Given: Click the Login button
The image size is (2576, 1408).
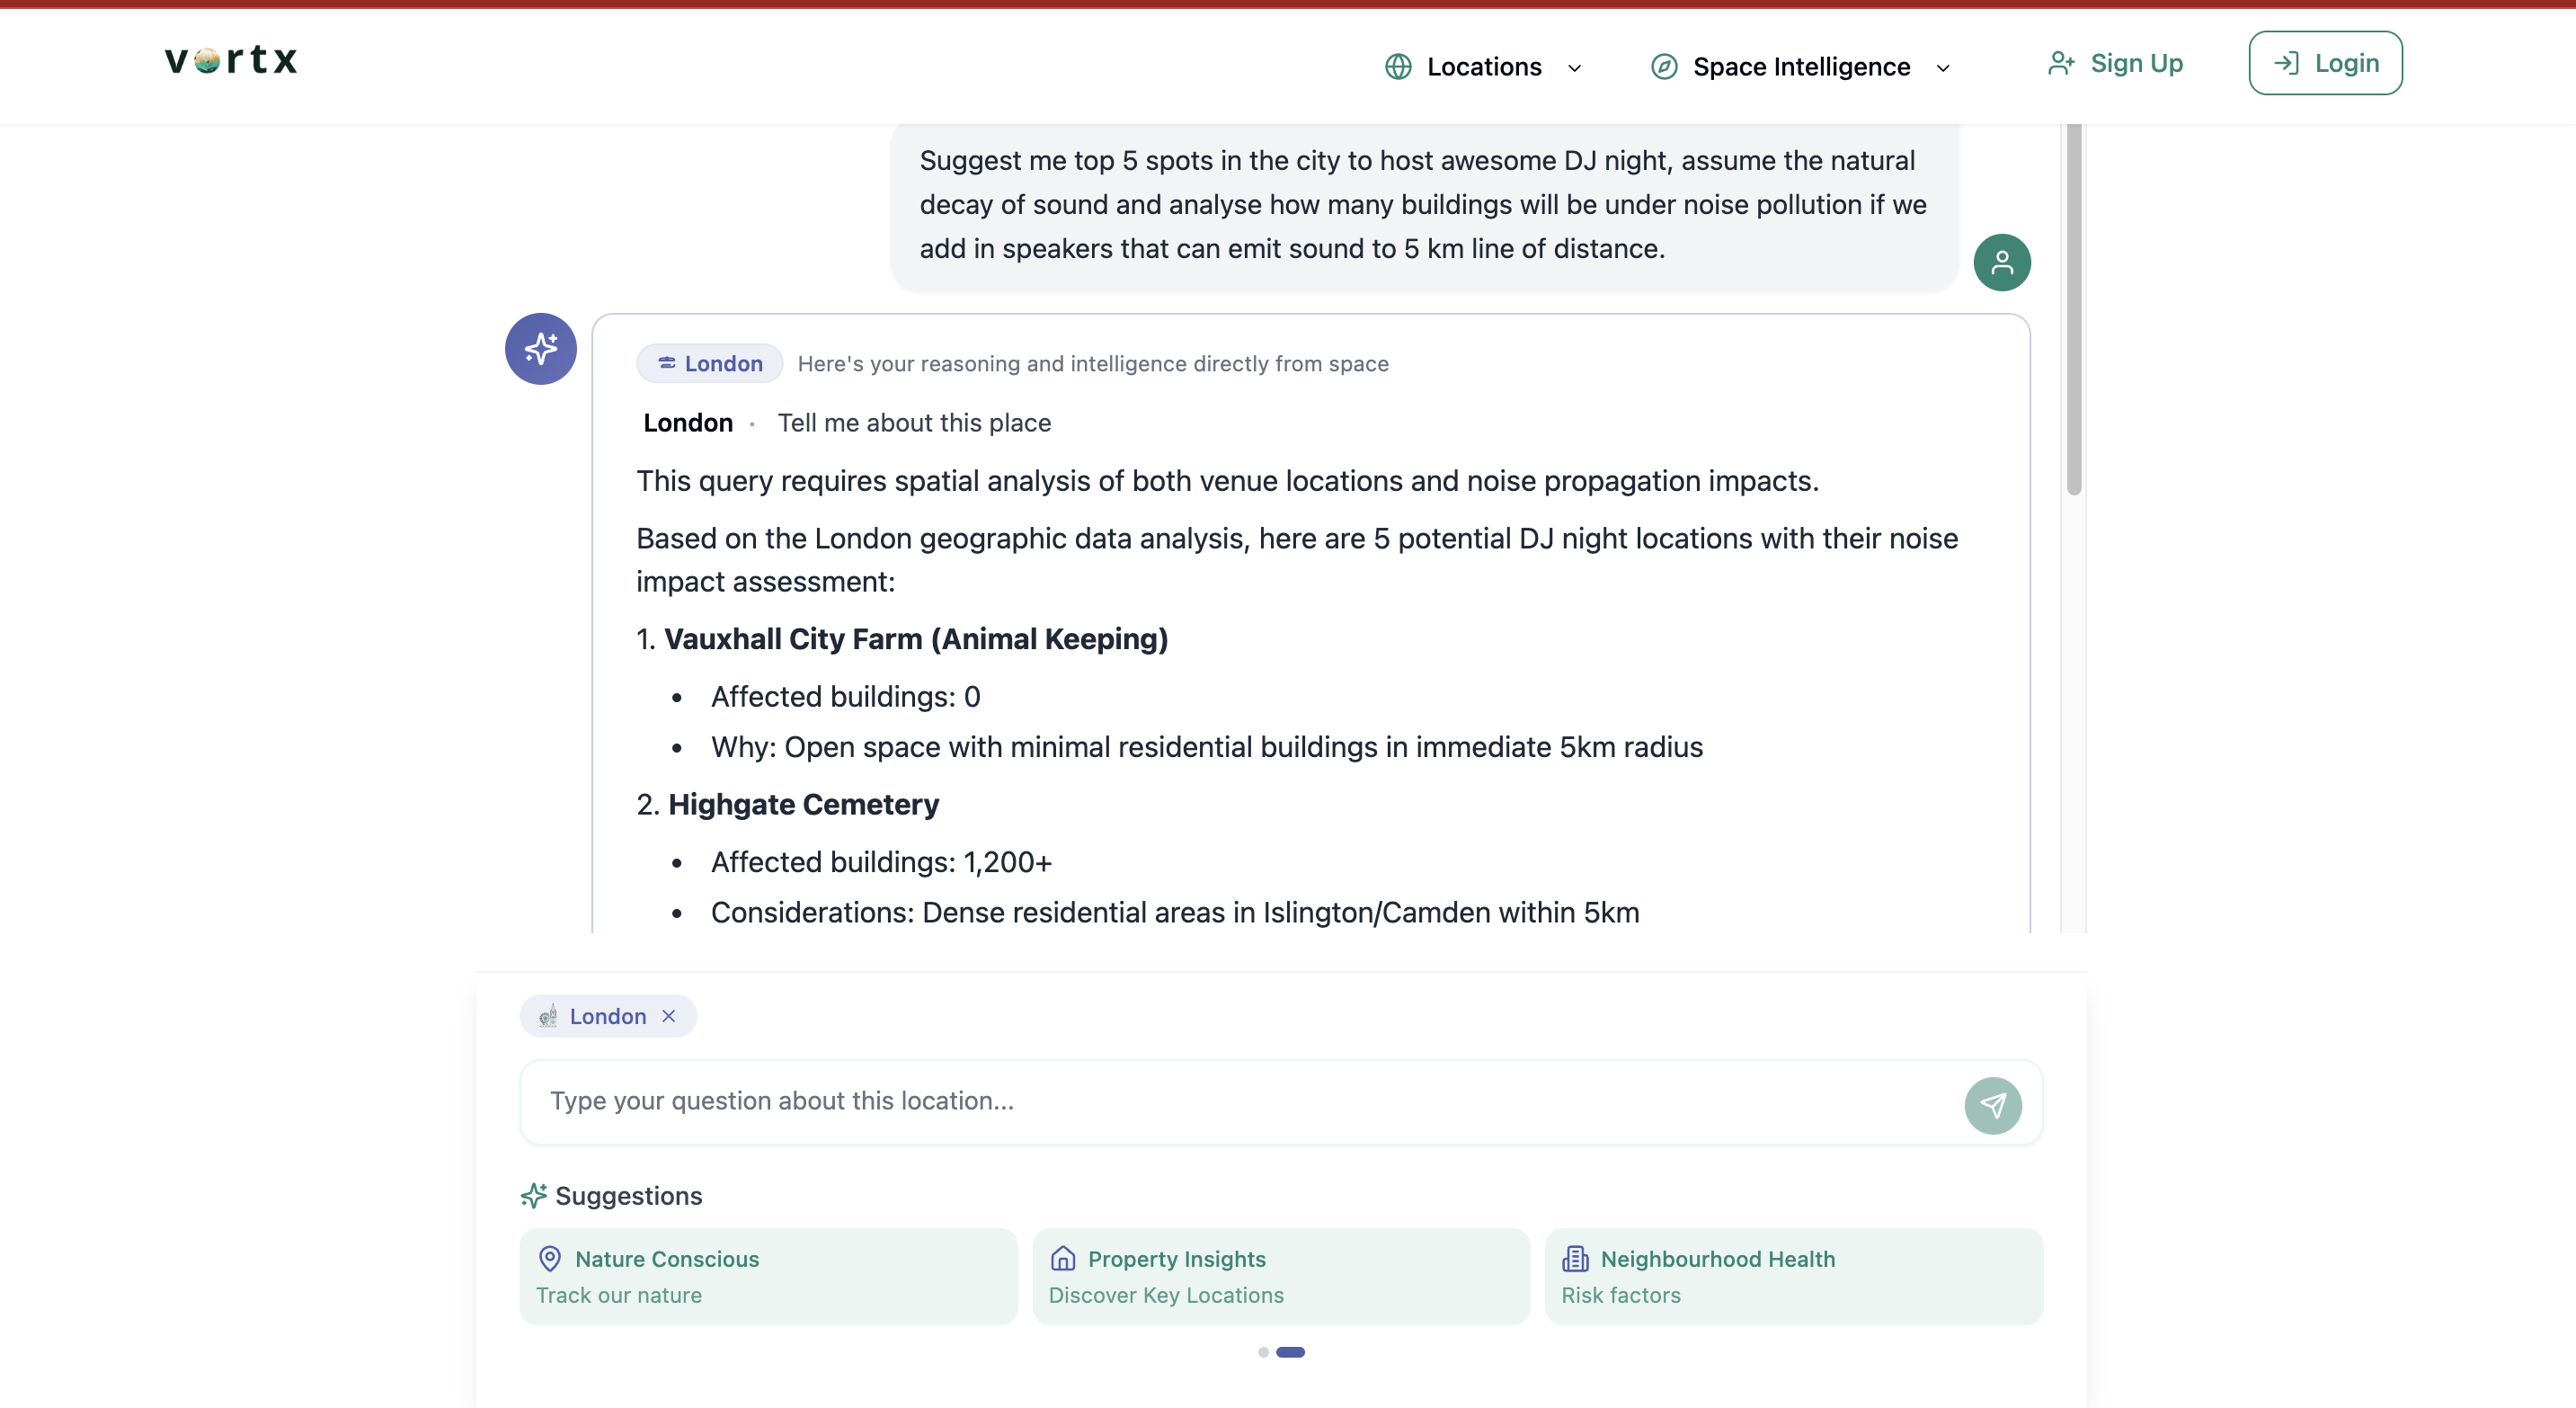Looking at the screenshot, I should 2325,63.
